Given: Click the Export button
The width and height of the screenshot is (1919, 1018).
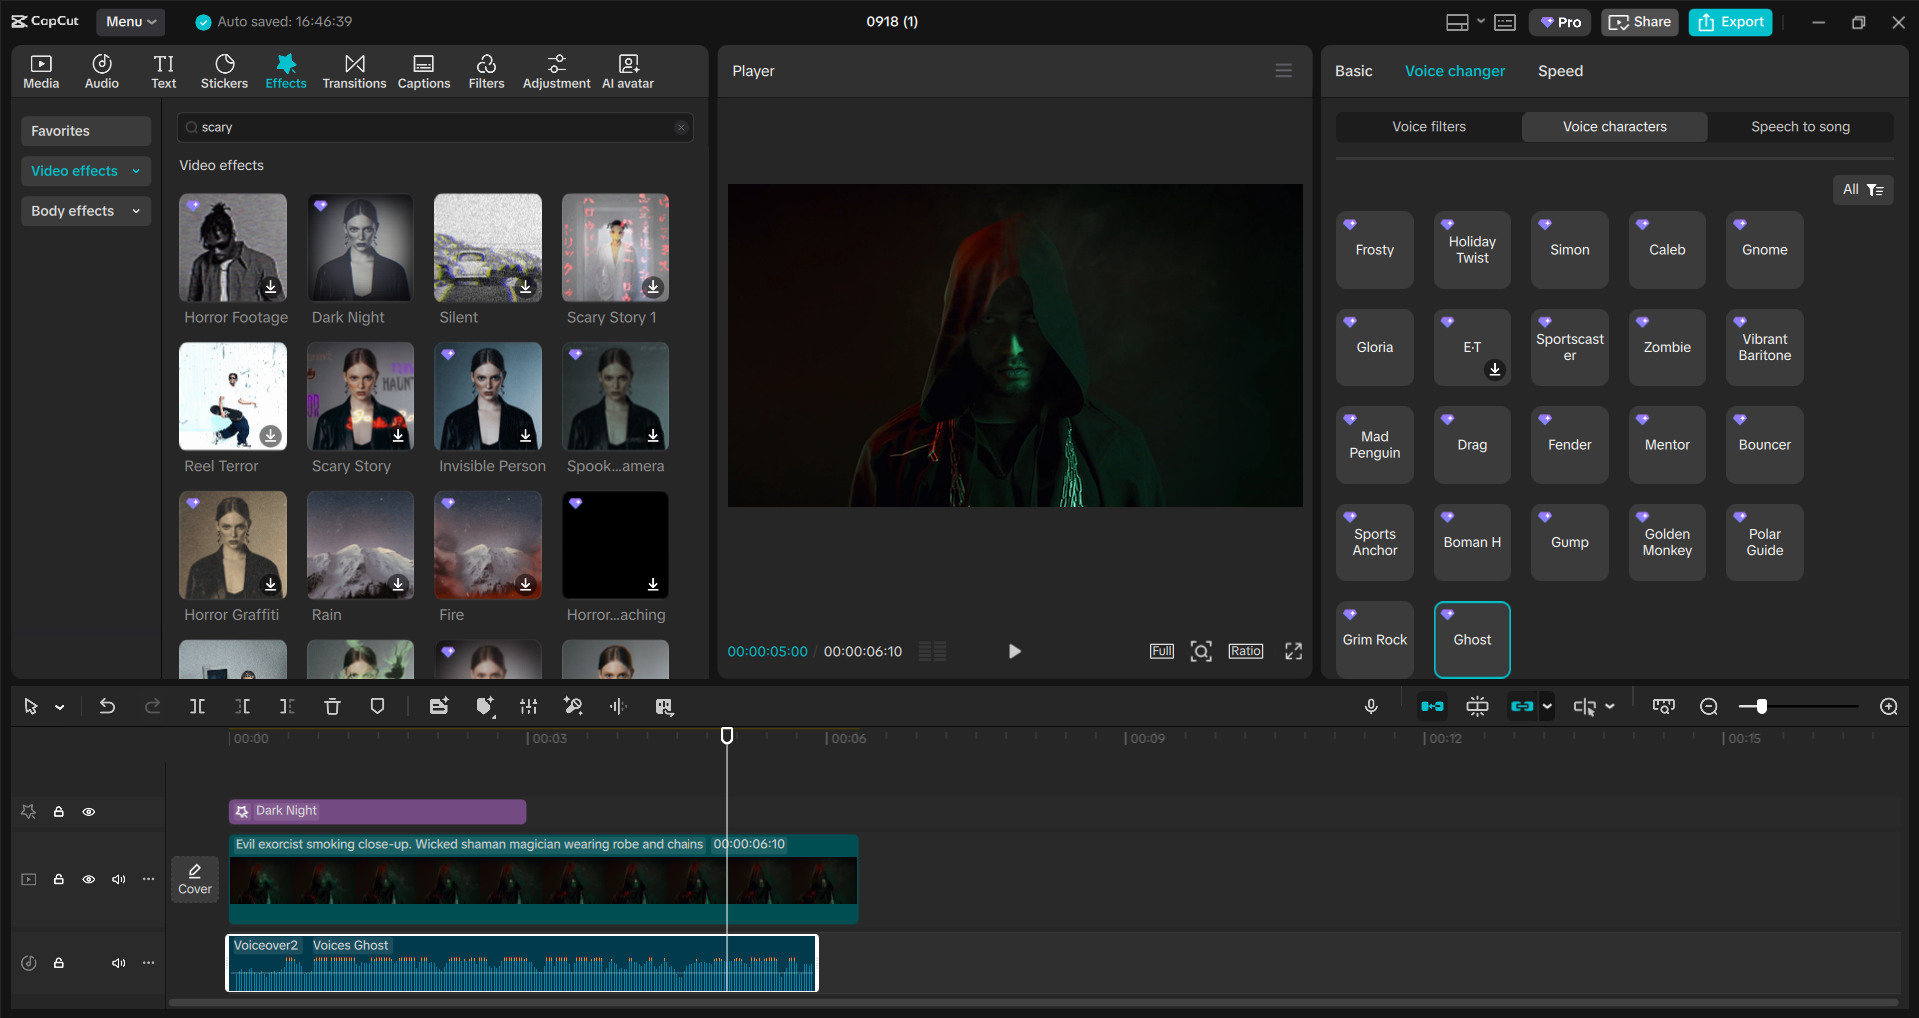Looking at the screenshot, I should click(1729, 21).
